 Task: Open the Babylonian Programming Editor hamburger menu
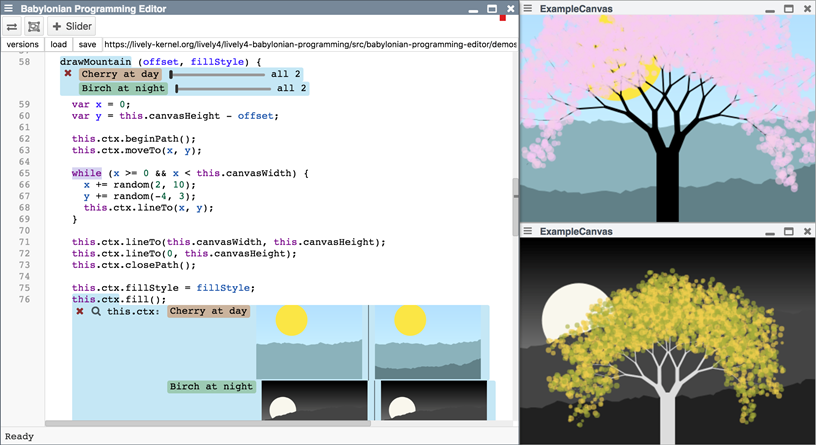10,8
